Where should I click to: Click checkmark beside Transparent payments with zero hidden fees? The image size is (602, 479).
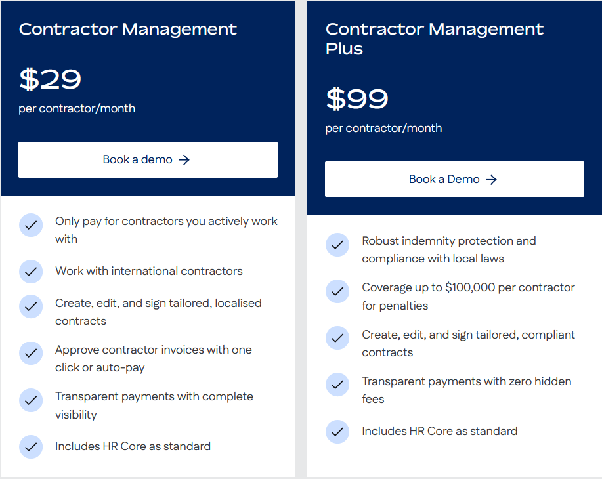[337, 384]
